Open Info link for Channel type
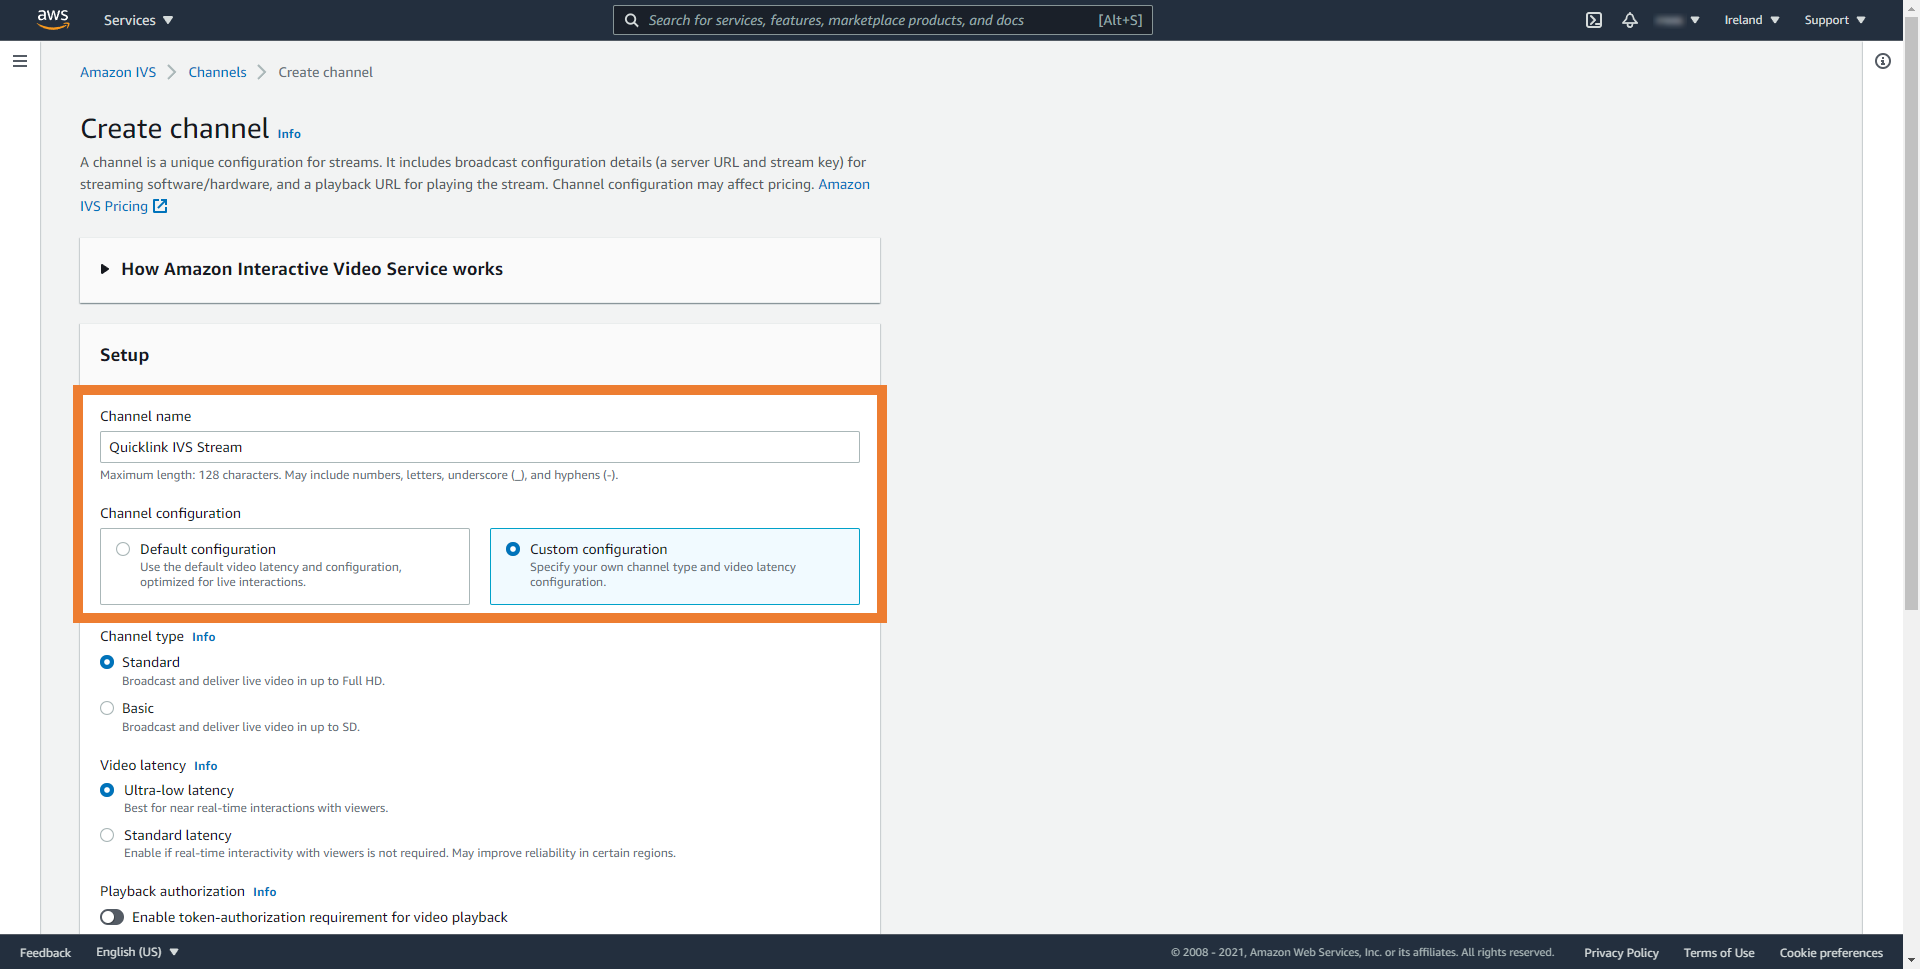1920x969 pixels. [204, 637]
